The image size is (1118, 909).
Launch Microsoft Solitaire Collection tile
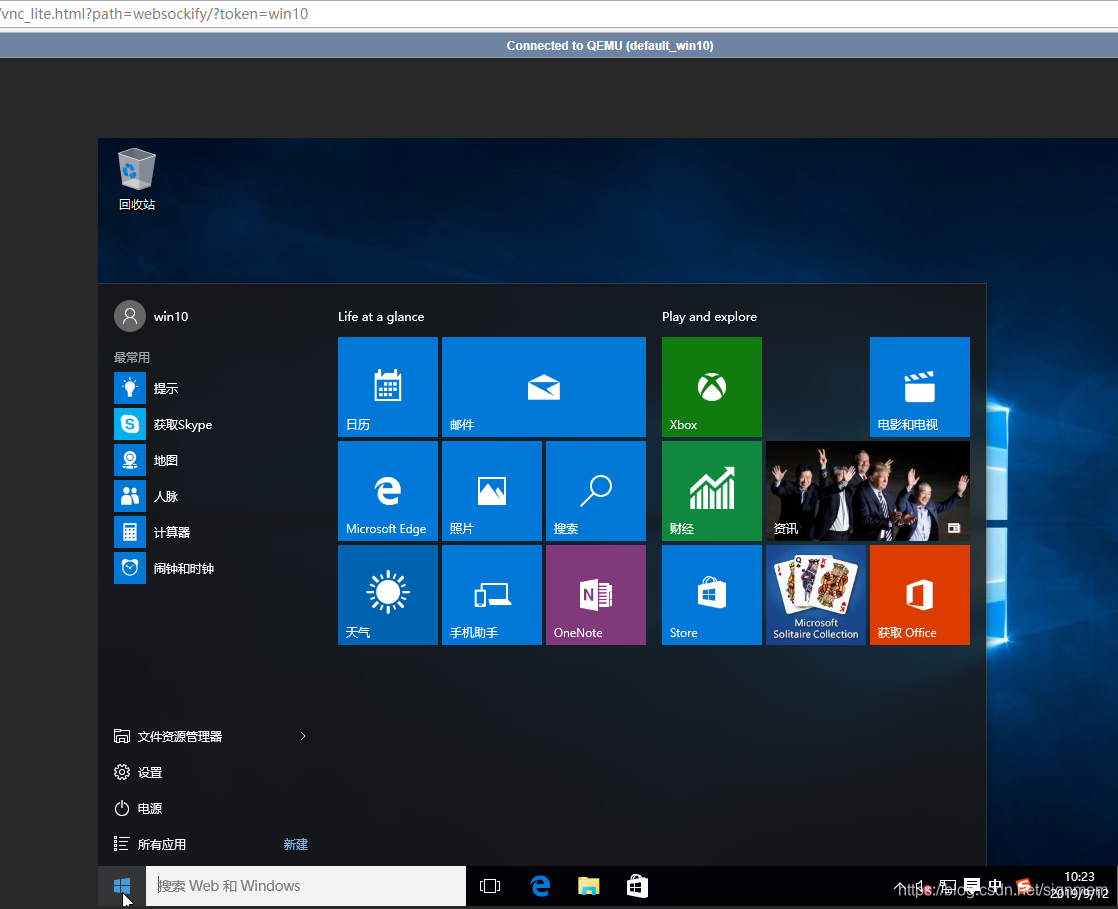[816, 595]
